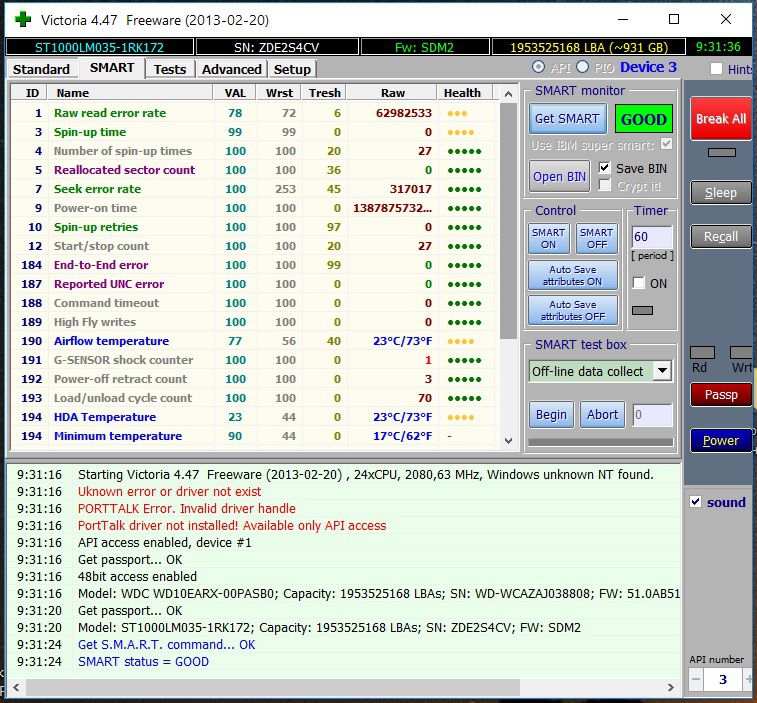Screen dimensions: 757x703
Task: Click the SMART status = GOOD log line
Action: click(x=143, y=661)
